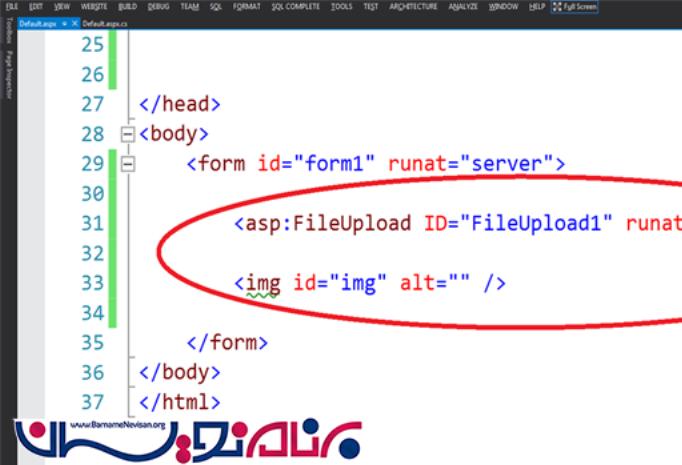Click line number 32

pyautogui.click(x=93, y=254)
